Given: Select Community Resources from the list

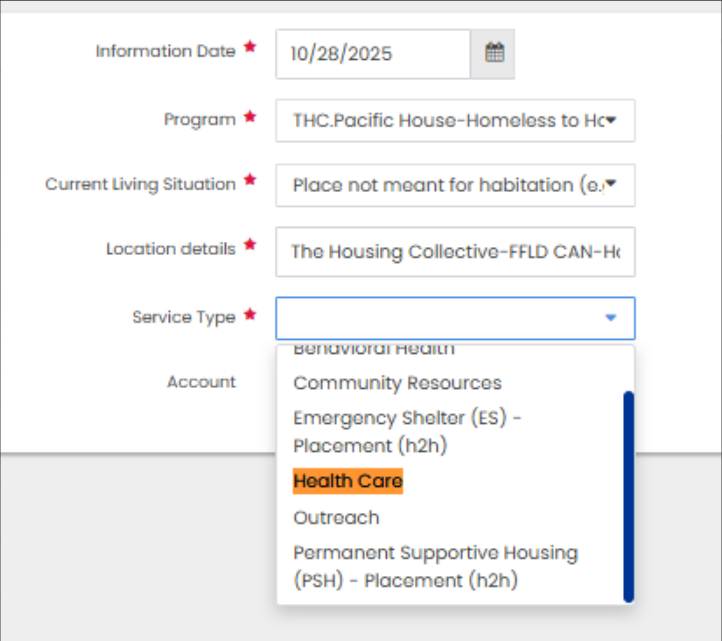Looking at the screenshot, I should [x=397, y=383].
